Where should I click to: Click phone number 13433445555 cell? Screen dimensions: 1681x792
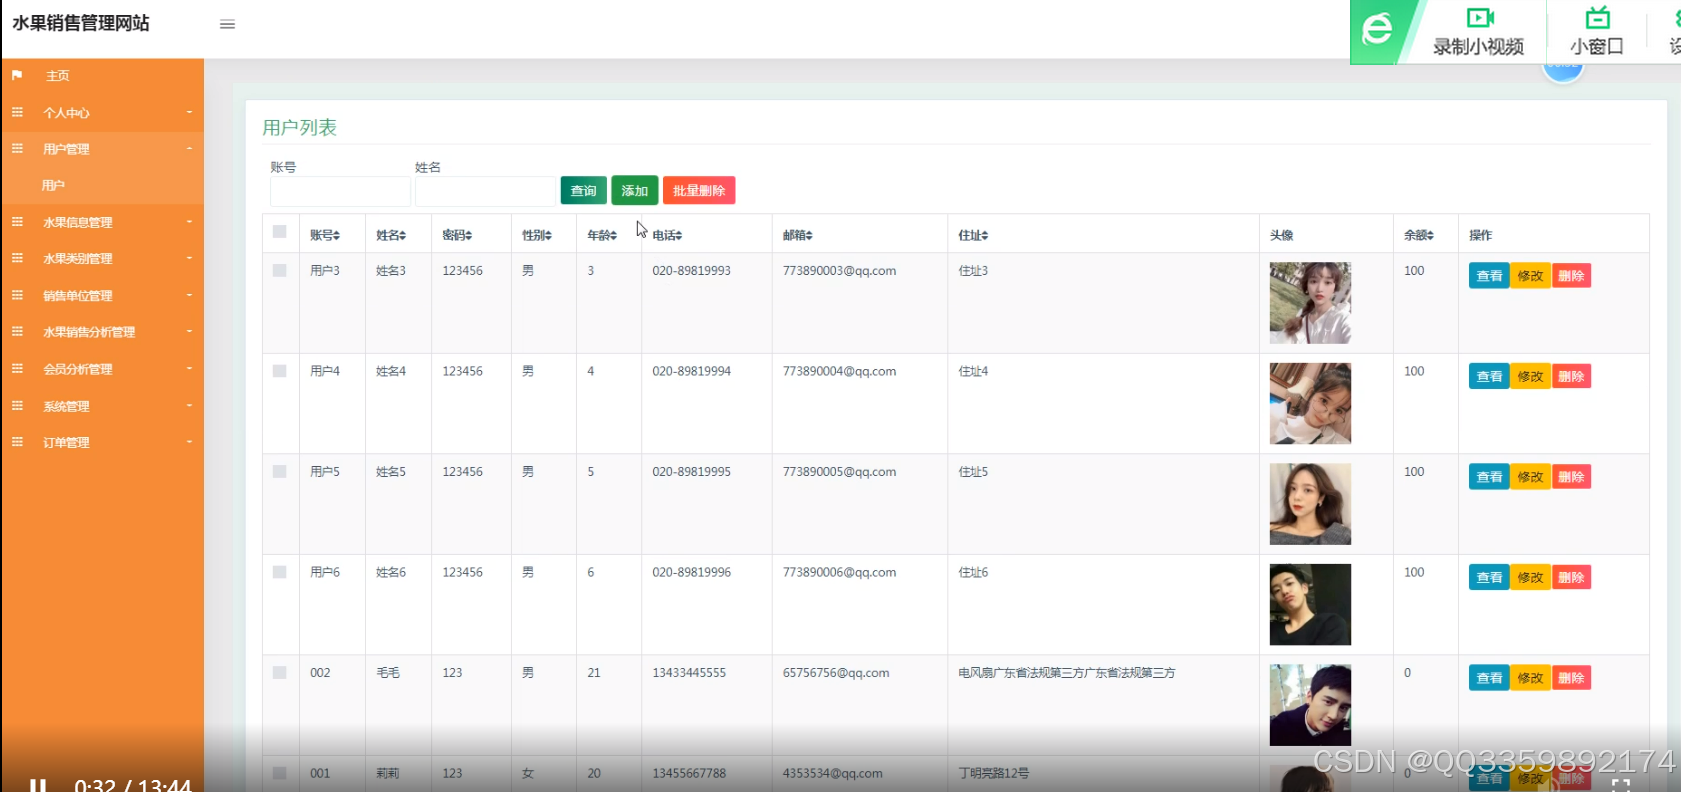pos(689,673)
